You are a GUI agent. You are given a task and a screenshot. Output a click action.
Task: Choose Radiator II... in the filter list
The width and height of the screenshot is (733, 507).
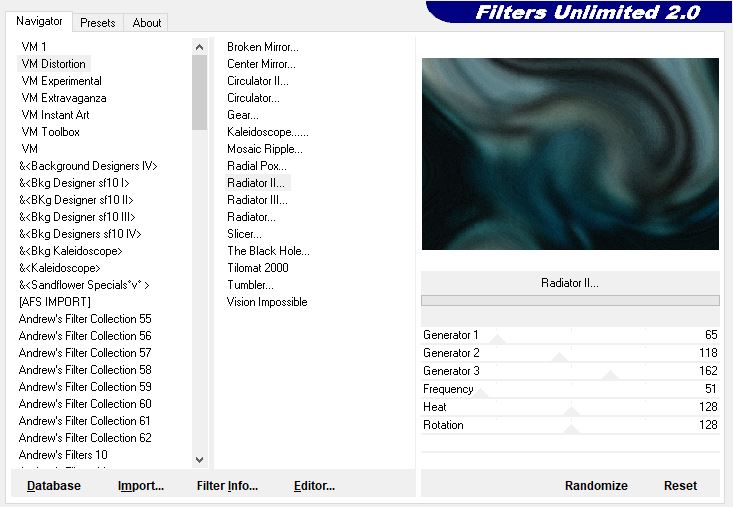coord(256,183)
